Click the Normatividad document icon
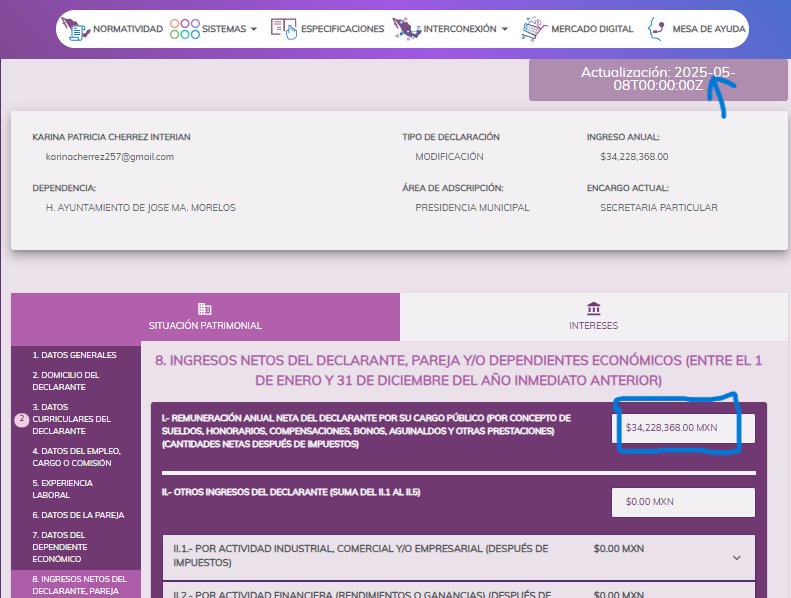Viewport: 791px width, 598px height. click(76, 29)
